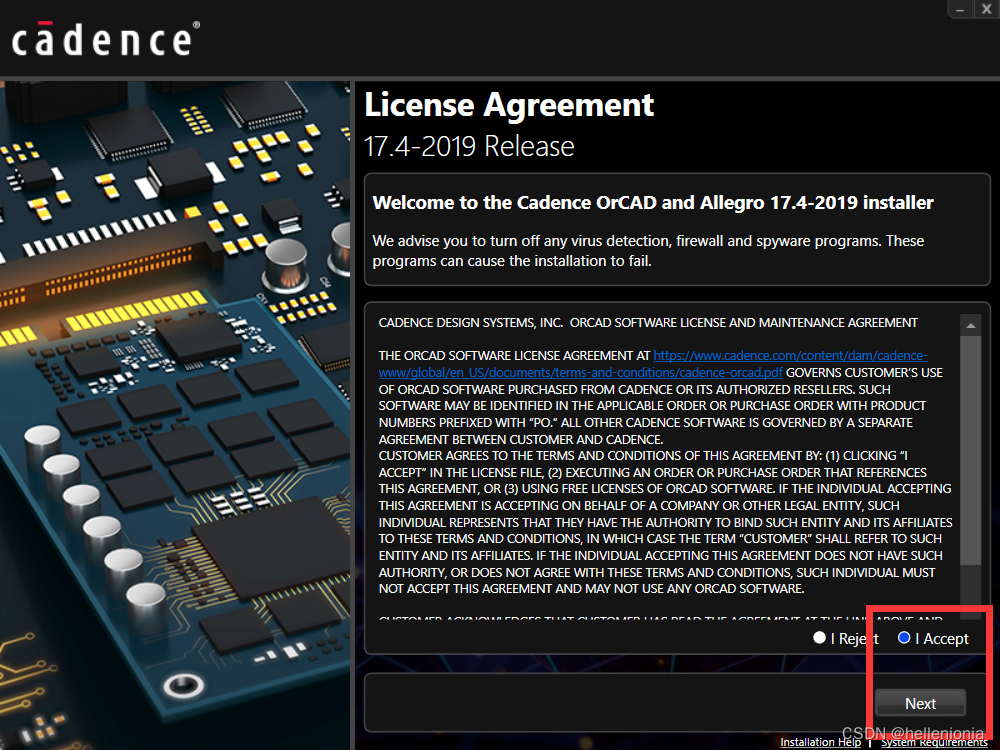Click the license text scroll-up arrow
This screenshot has width=1000, height=750.
(x=971, y=326)
